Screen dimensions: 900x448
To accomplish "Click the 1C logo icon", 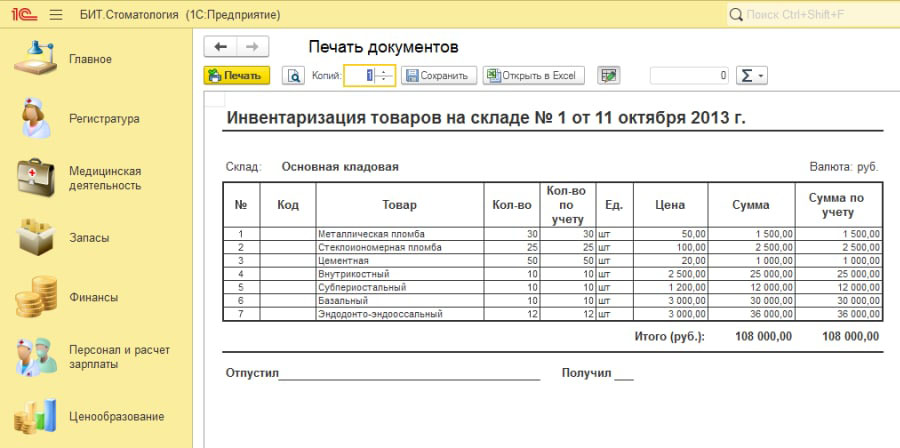I will pyautogui.click(x=24, y=14).
